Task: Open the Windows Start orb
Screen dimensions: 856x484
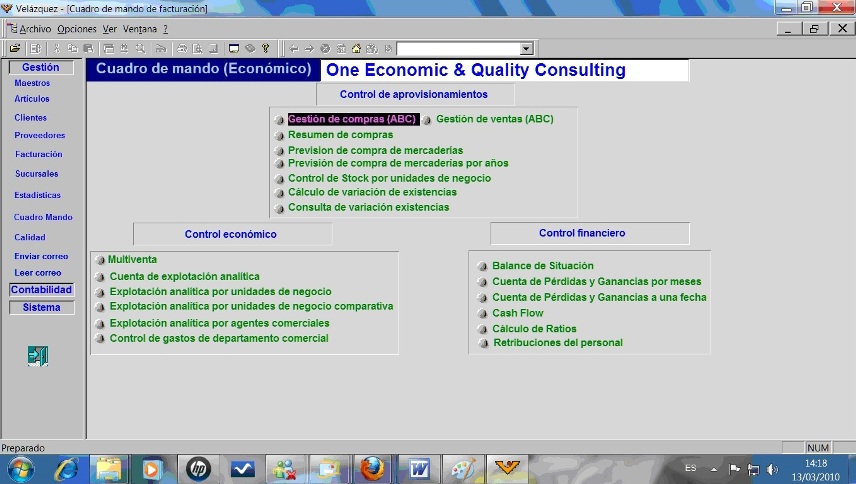Action: tap(21, 469)
